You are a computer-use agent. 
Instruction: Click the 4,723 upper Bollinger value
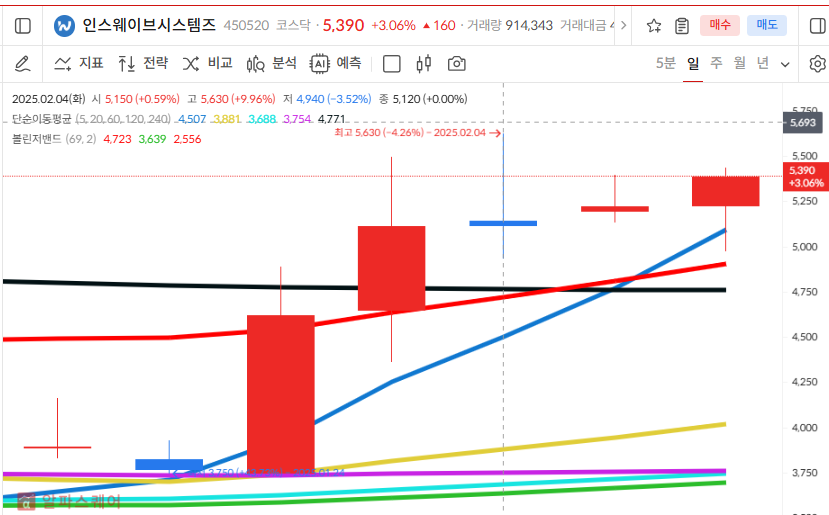[x=117, y=139]
